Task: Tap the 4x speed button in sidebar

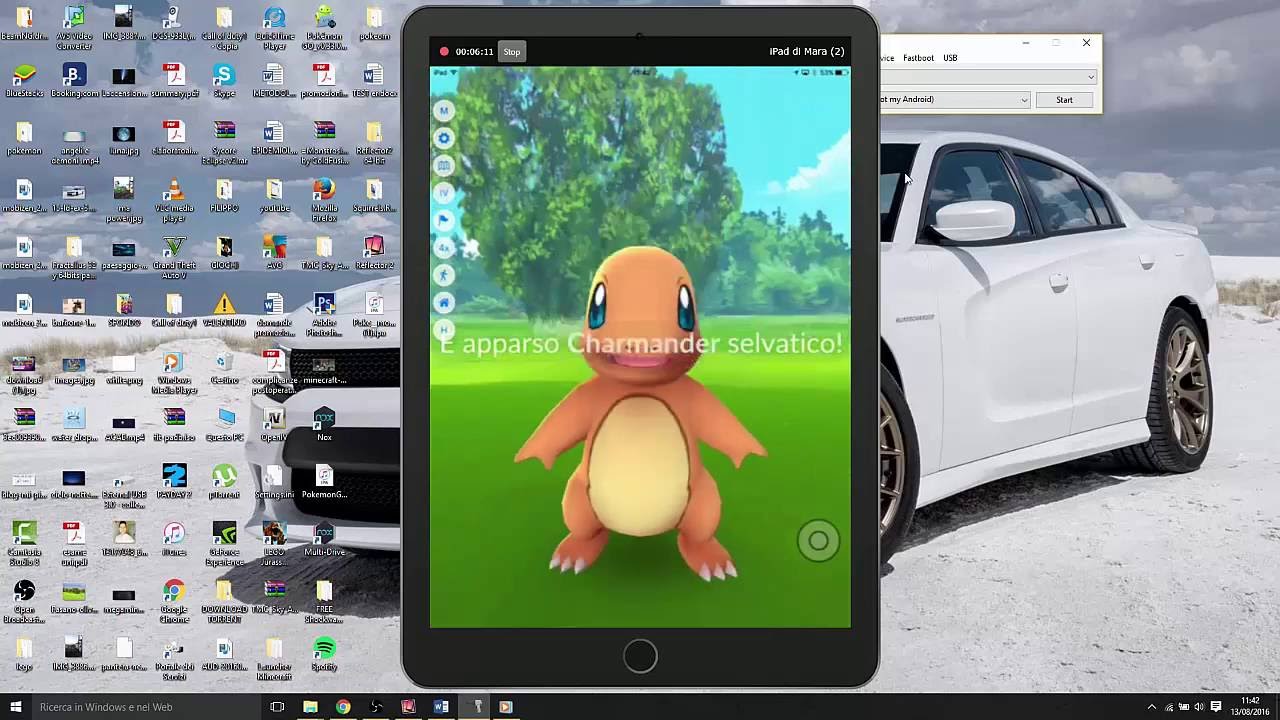Action: click(444, 247)
